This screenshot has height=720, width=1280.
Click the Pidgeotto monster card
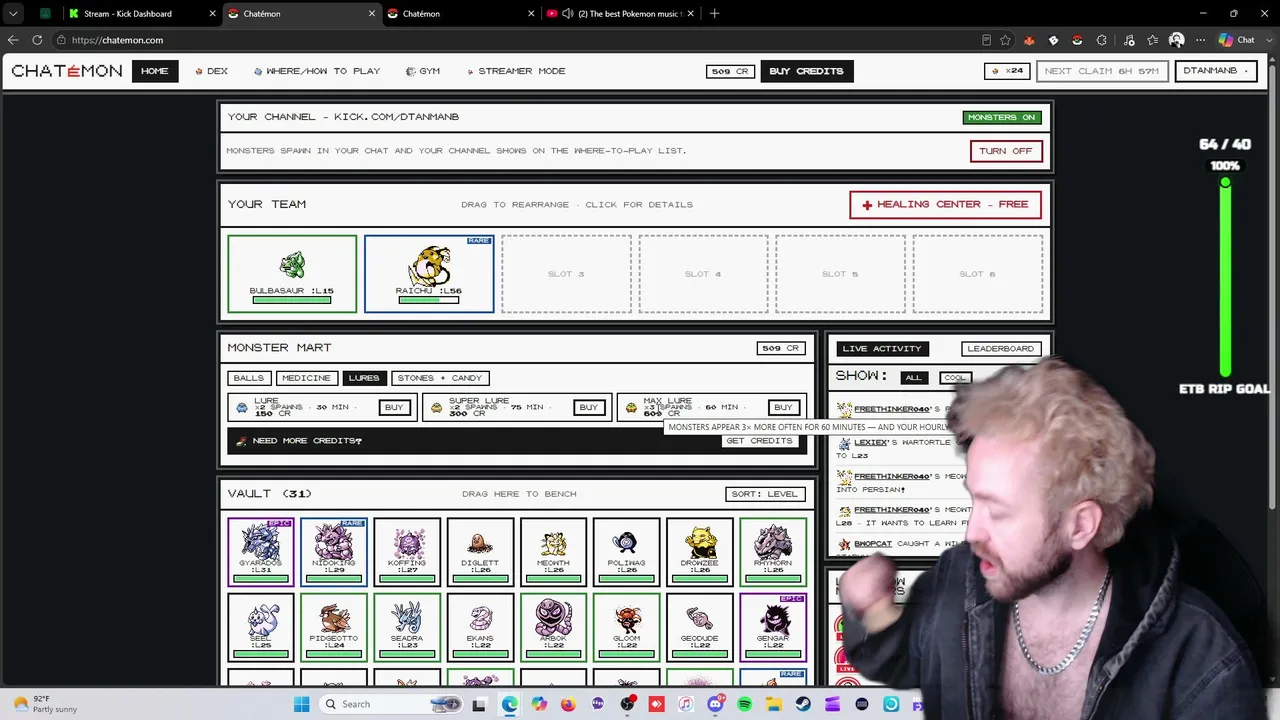(334, 627)
